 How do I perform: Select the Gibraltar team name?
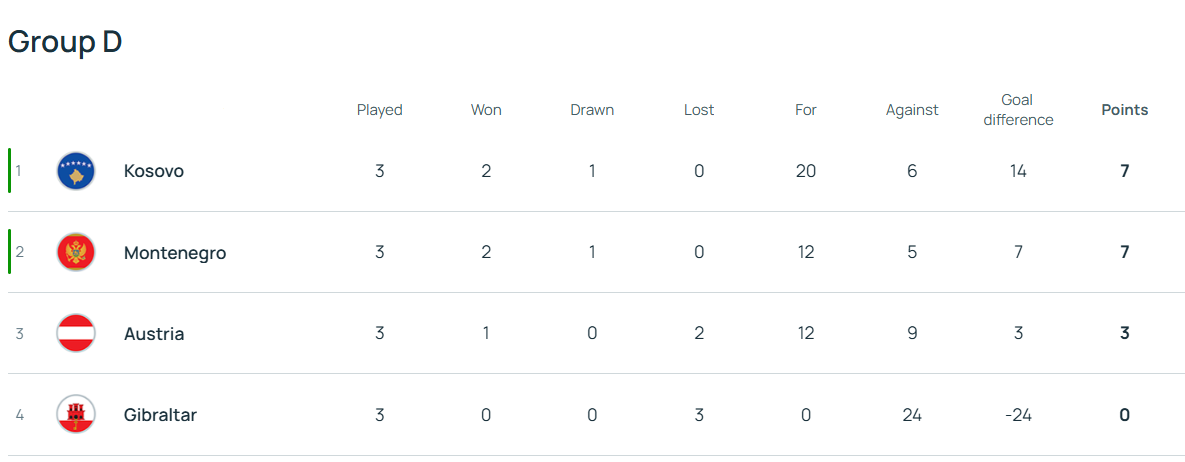click(x=160, y=415)
